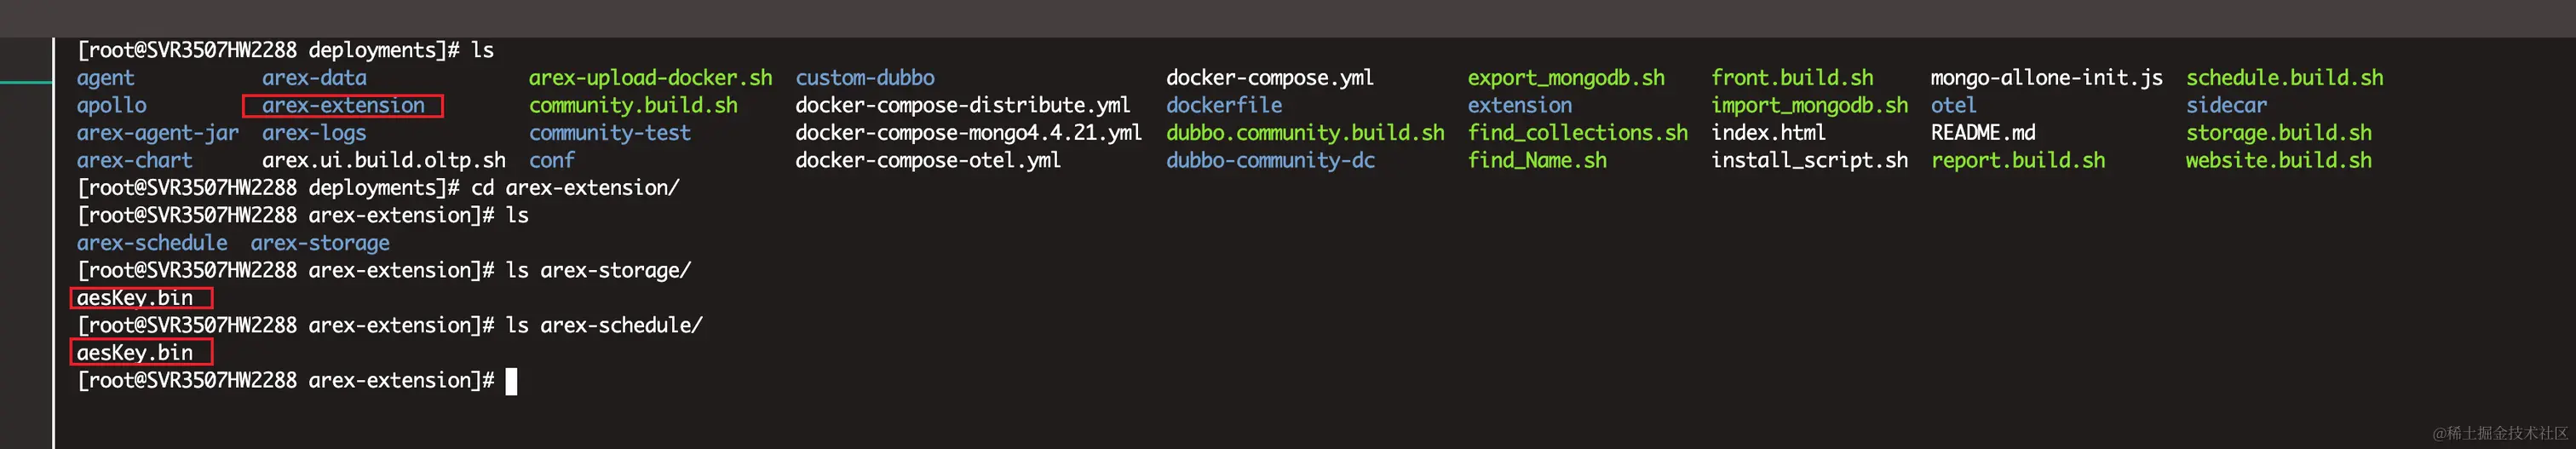Click the dubbo-community-dc directory name
The image size is (2576, 449).
click(1269, 160)
